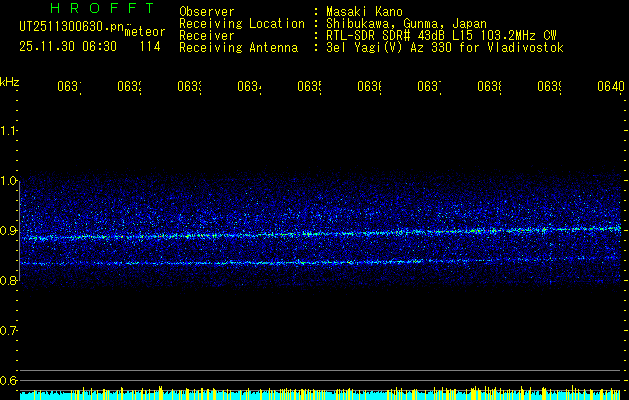
Task: Click observer name Masaki Kano
Action: pyautogui.click(x=364, y=11)
